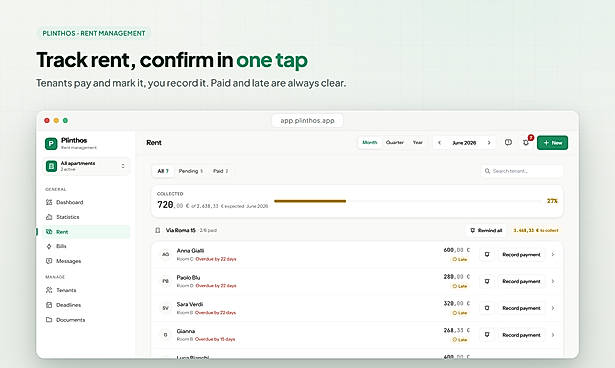
Task: Open the messages icon in header
Action: (x=508, y=142)
